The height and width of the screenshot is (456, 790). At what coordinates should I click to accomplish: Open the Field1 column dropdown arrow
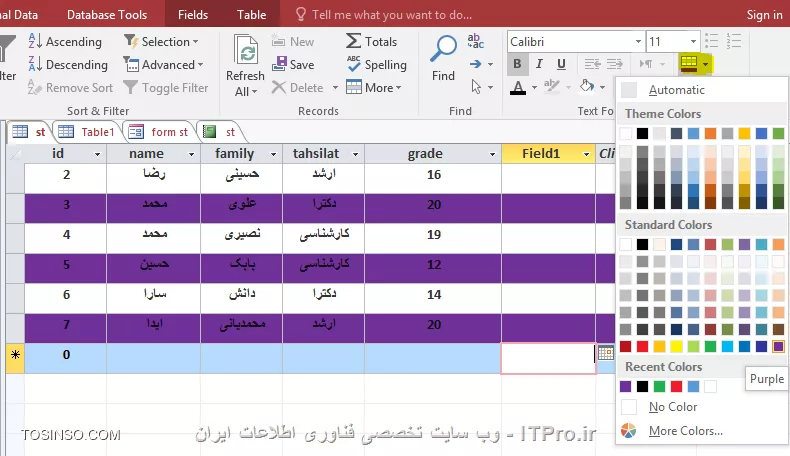click(x=586, y=154)
